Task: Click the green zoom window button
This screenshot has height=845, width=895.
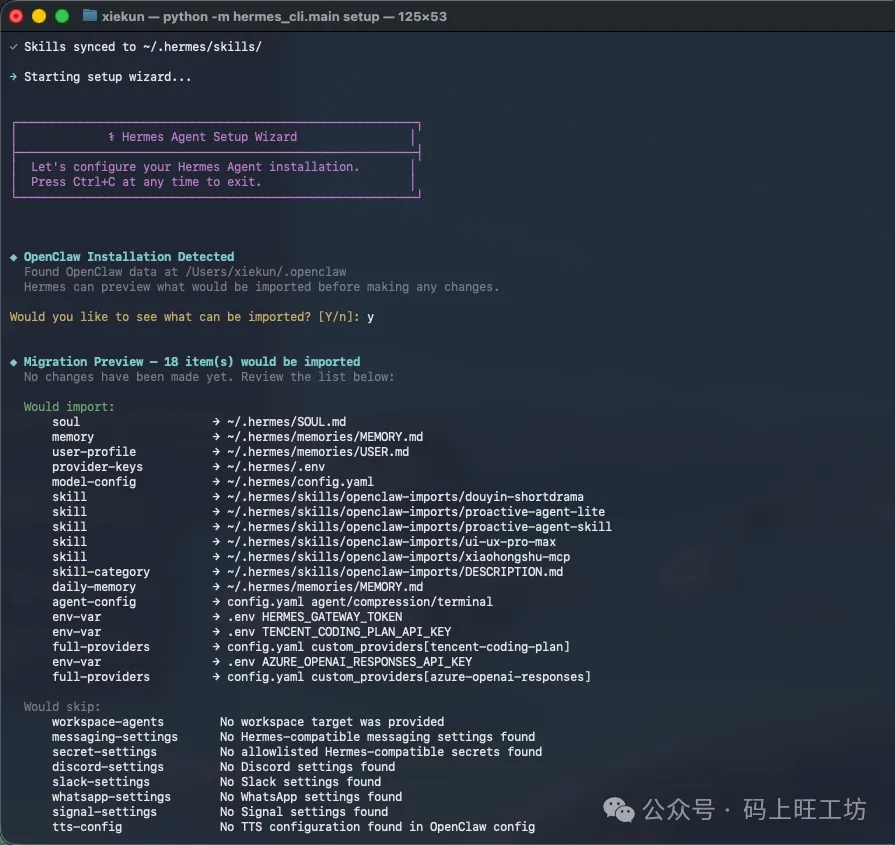Action: pos(62,16)
